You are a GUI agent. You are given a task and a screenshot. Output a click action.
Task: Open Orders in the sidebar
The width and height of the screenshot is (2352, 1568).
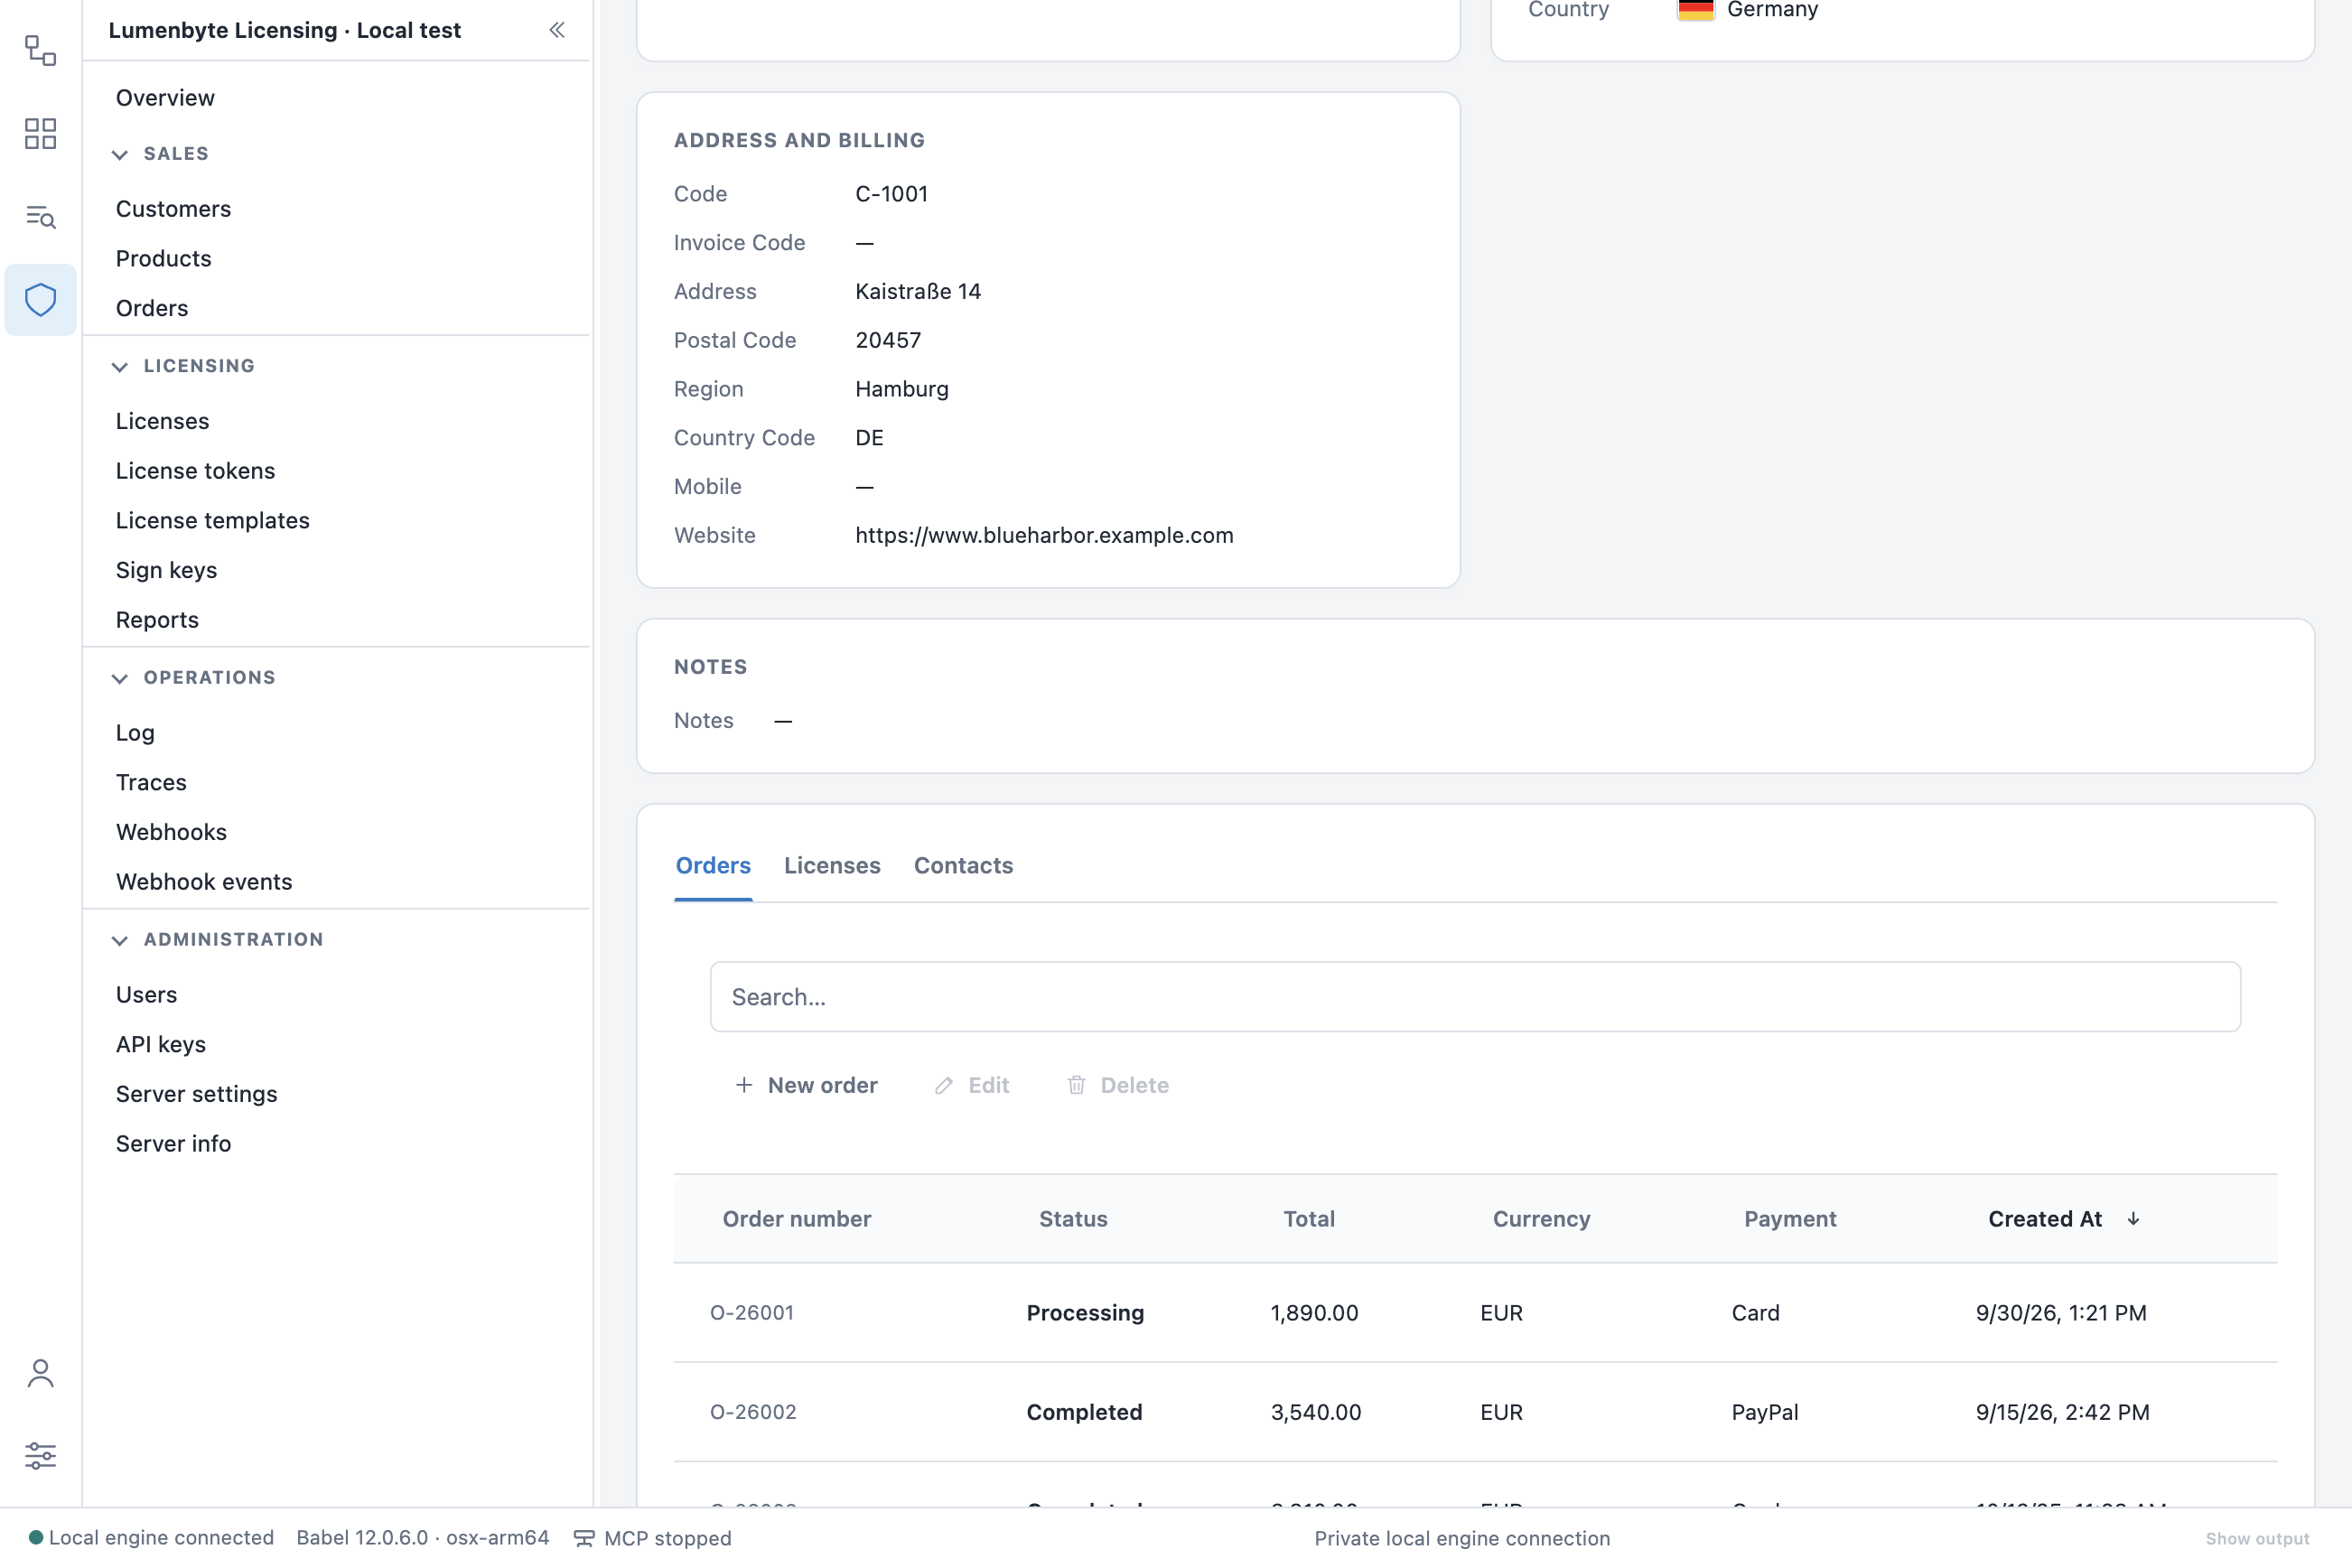(151, 308)
